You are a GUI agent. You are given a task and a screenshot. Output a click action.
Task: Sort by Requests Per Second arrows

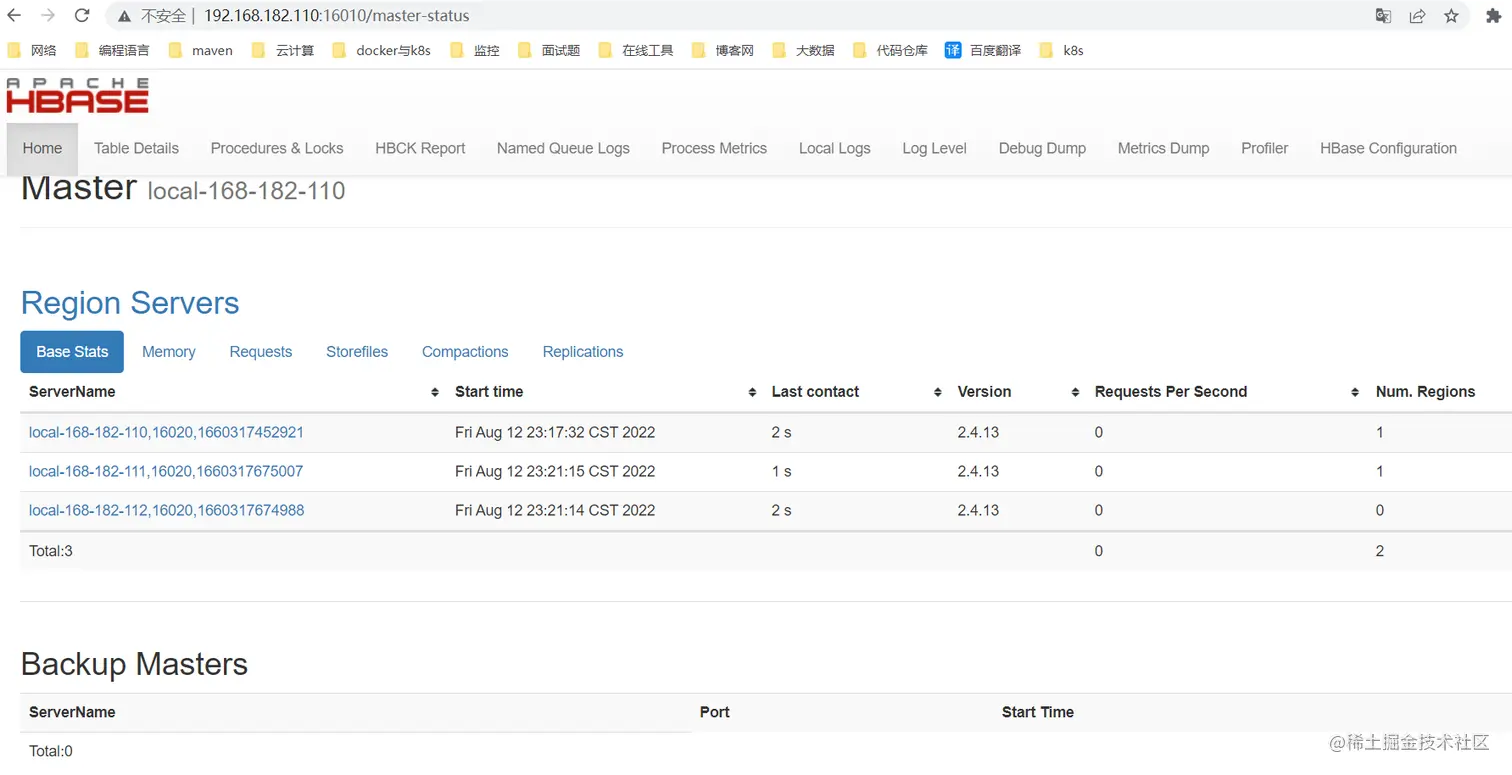click(1355, 392)
